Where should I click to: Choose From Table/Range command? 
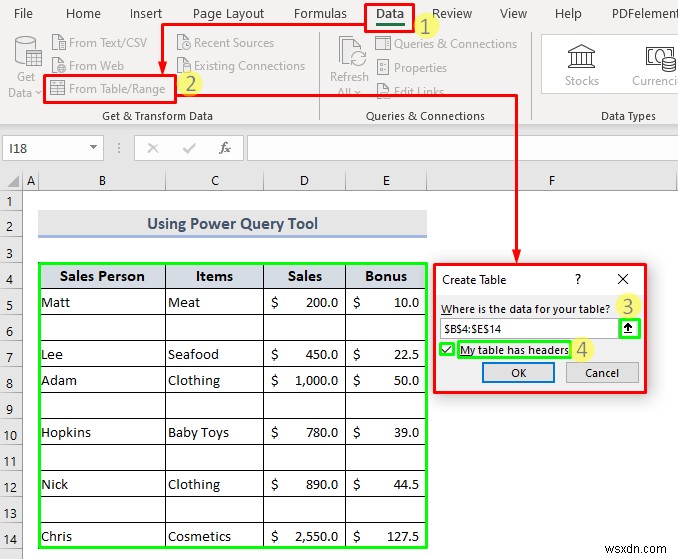[x=109, y=89]
